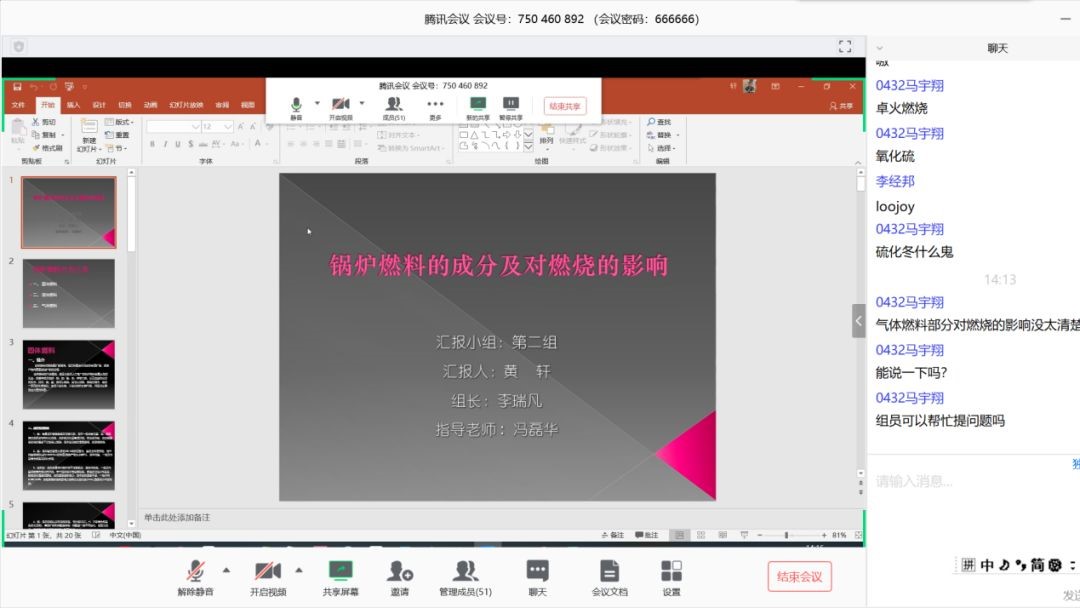Screen dimensions: 1080x608
Task: Open the font size dropdown in ribbon
Action: pos(228,127)
